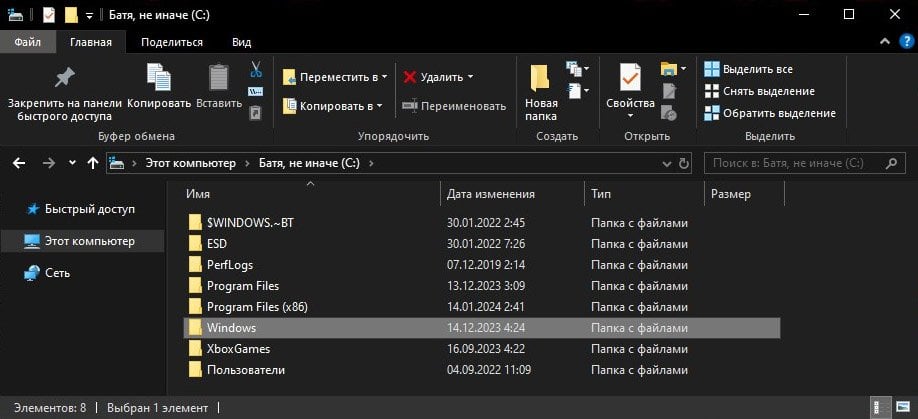Screen dimensions: 918x419
Task: Expand the 'Удалить' dropdown arrow
Action: coord(470,77)
